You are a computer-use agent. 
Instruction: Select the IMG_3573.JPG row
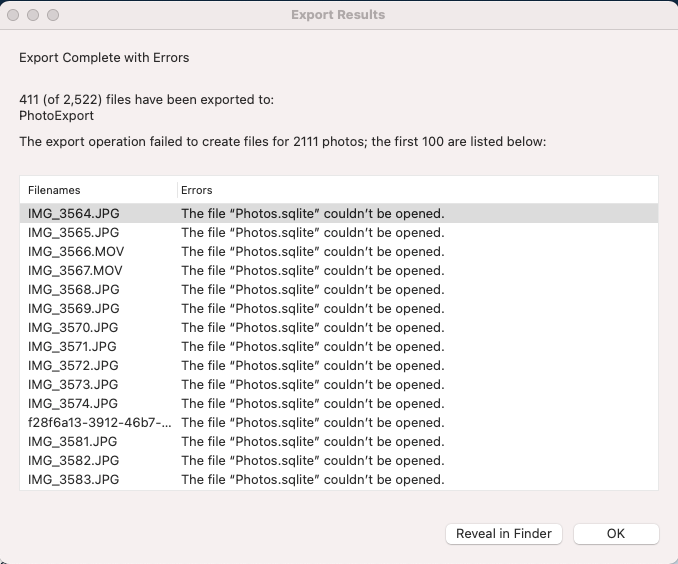tap(339, 385)
